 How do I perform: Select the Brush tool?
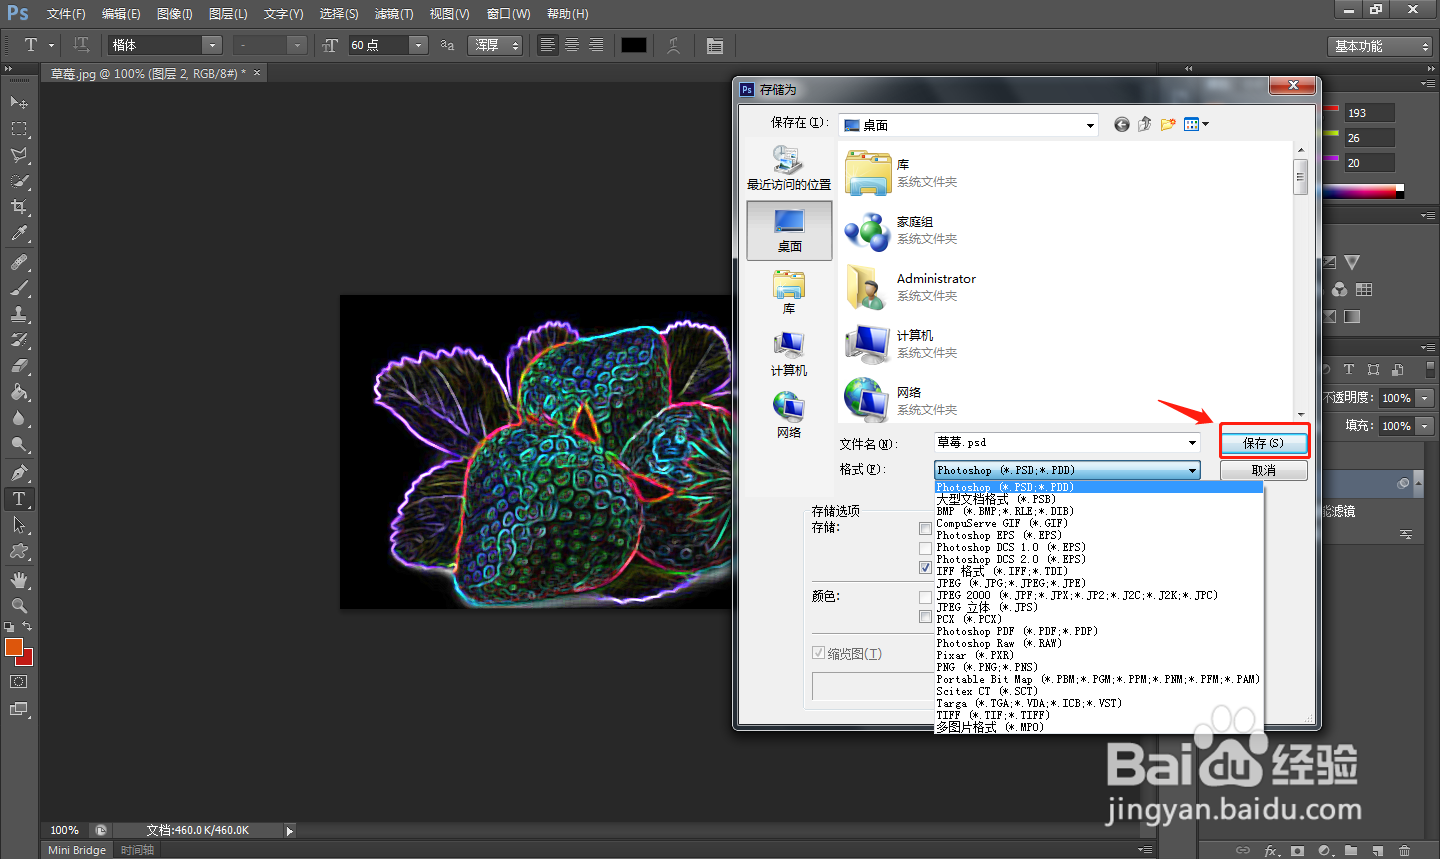point(19,288)
